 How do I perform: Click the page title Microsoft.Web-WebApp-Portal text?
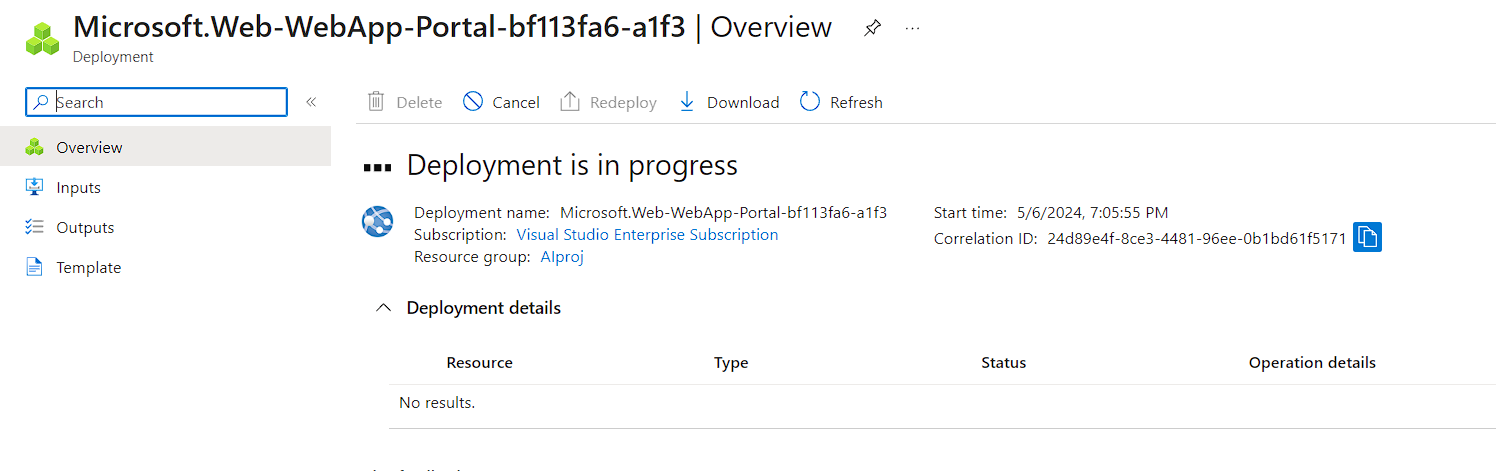click(x=379, y=27)
